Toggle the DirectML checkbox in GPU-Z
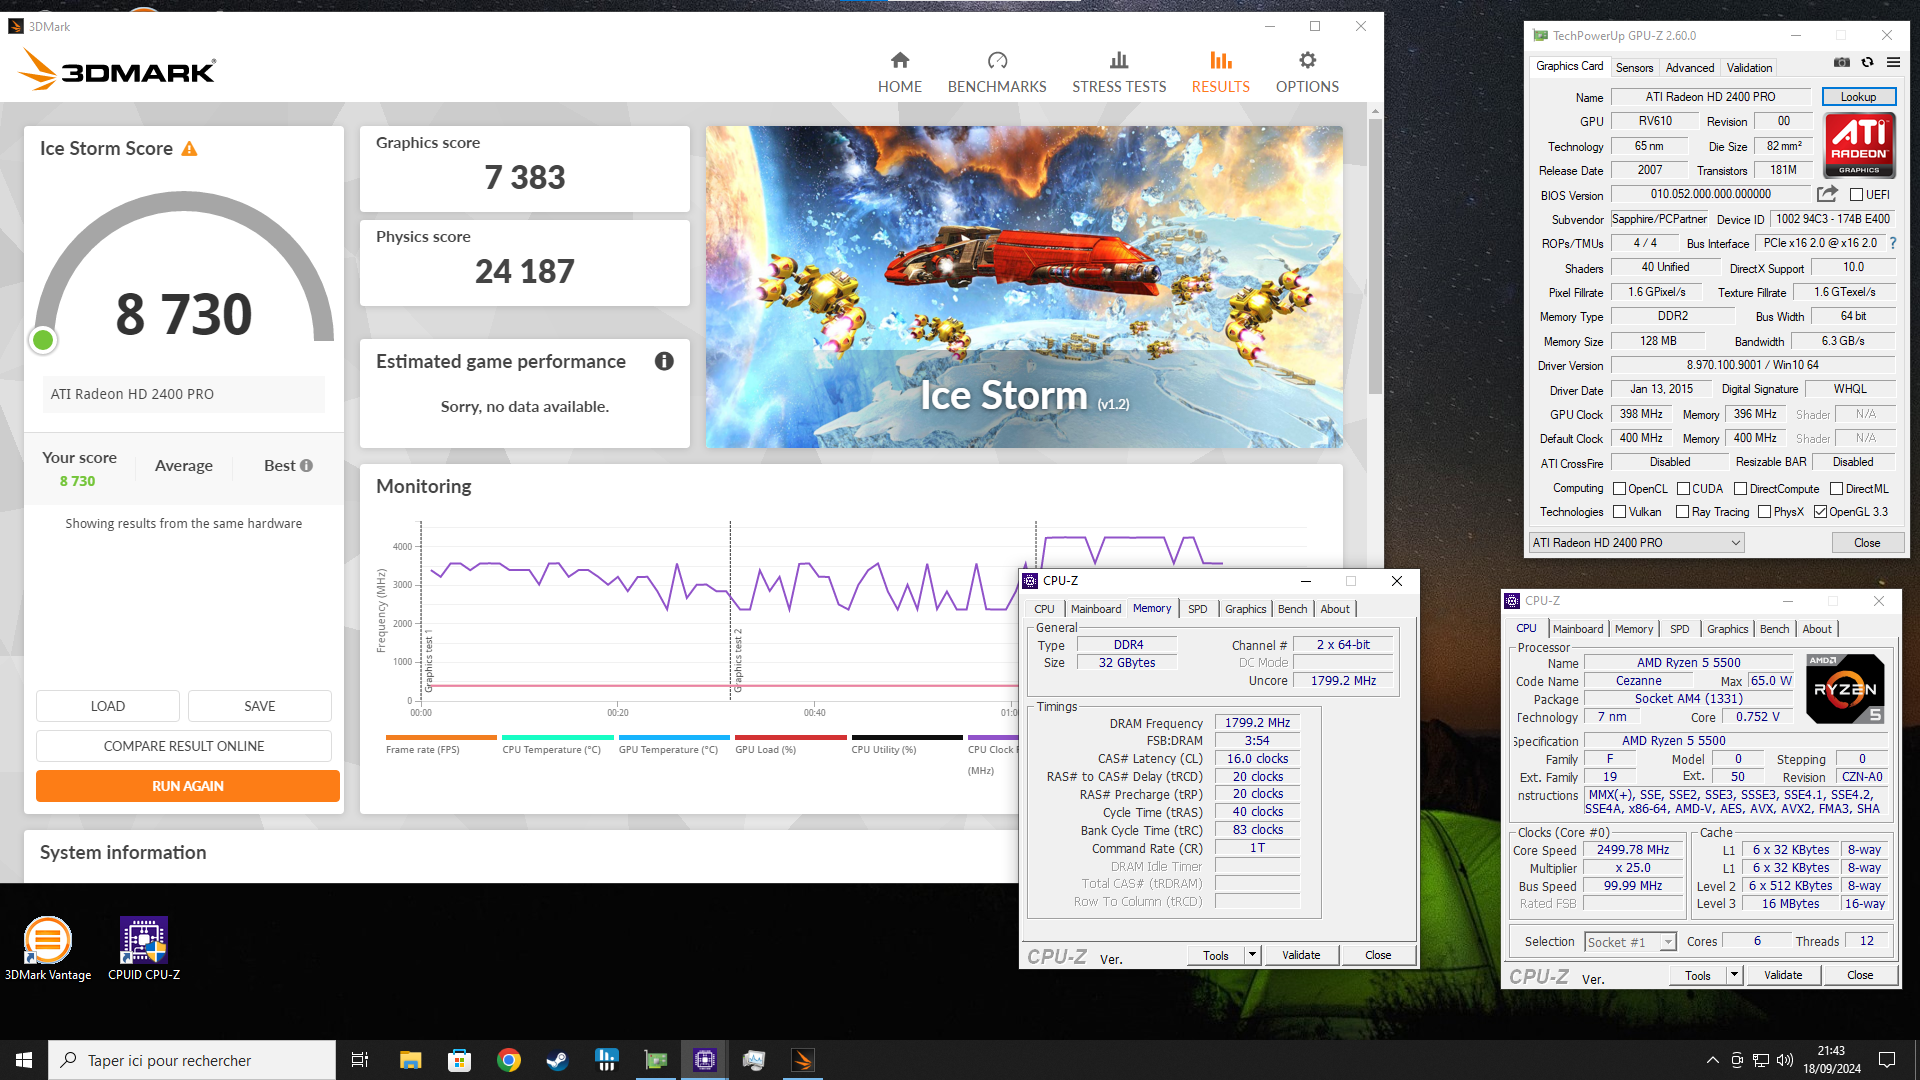 1836,489
